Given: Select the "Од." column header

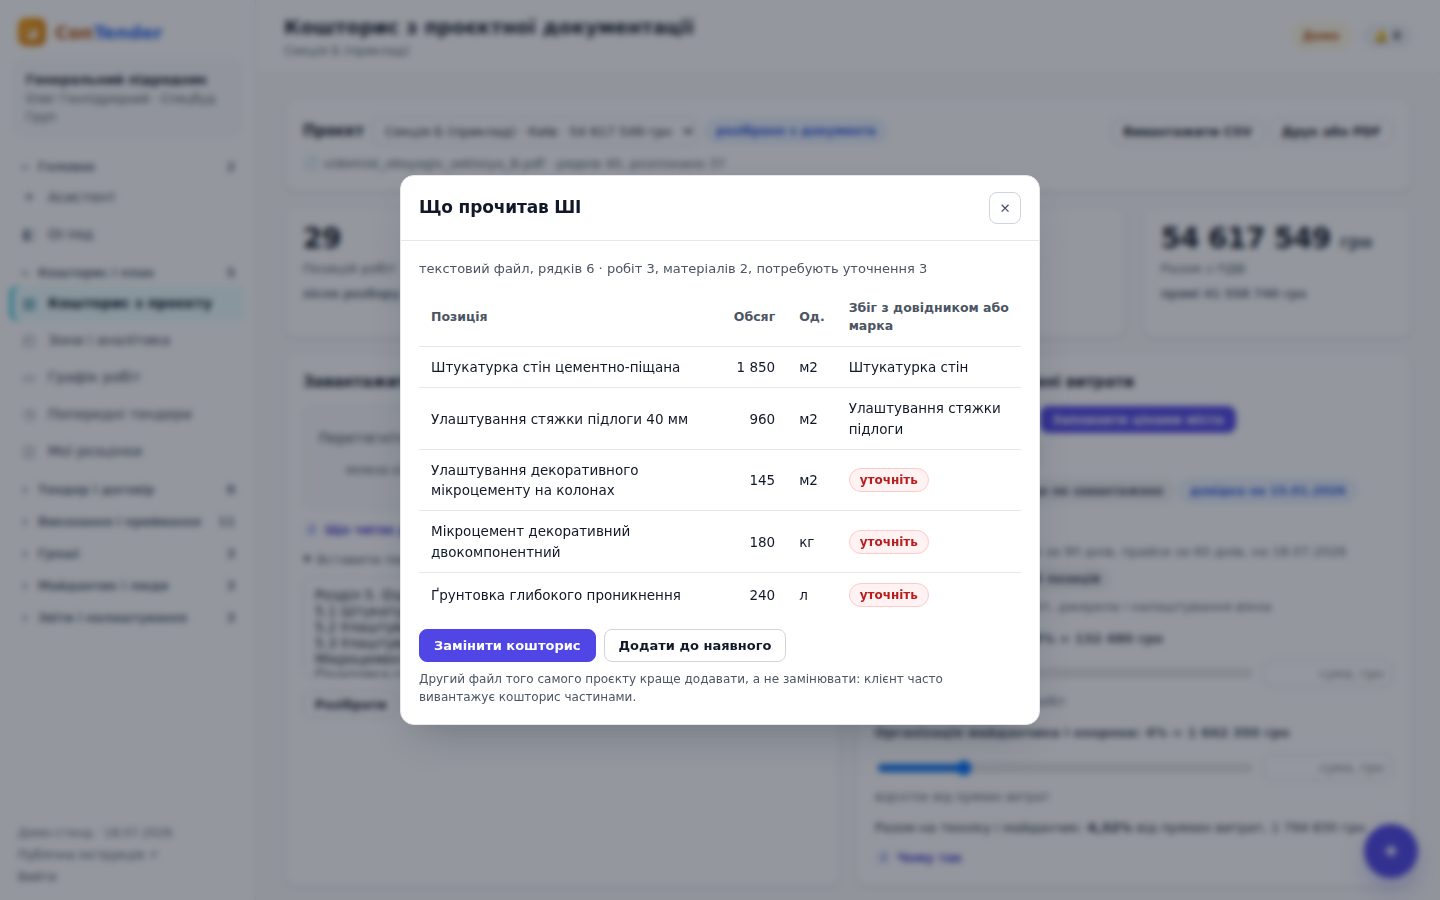Looking at the screenshot, I should coord(812,317).
